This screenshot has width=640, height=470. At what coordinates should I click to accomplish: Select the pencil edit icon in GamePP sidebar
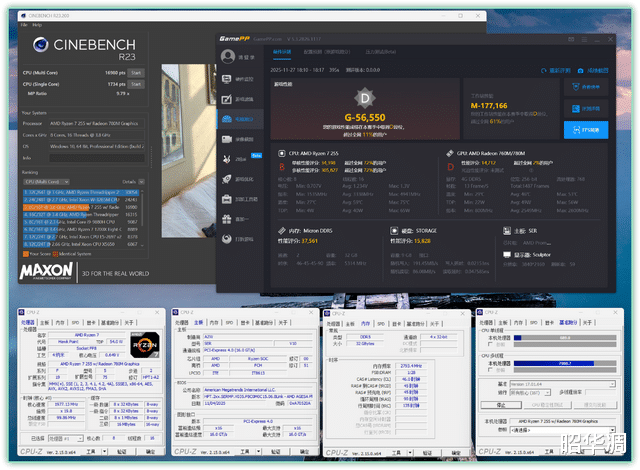pos(227,99)
